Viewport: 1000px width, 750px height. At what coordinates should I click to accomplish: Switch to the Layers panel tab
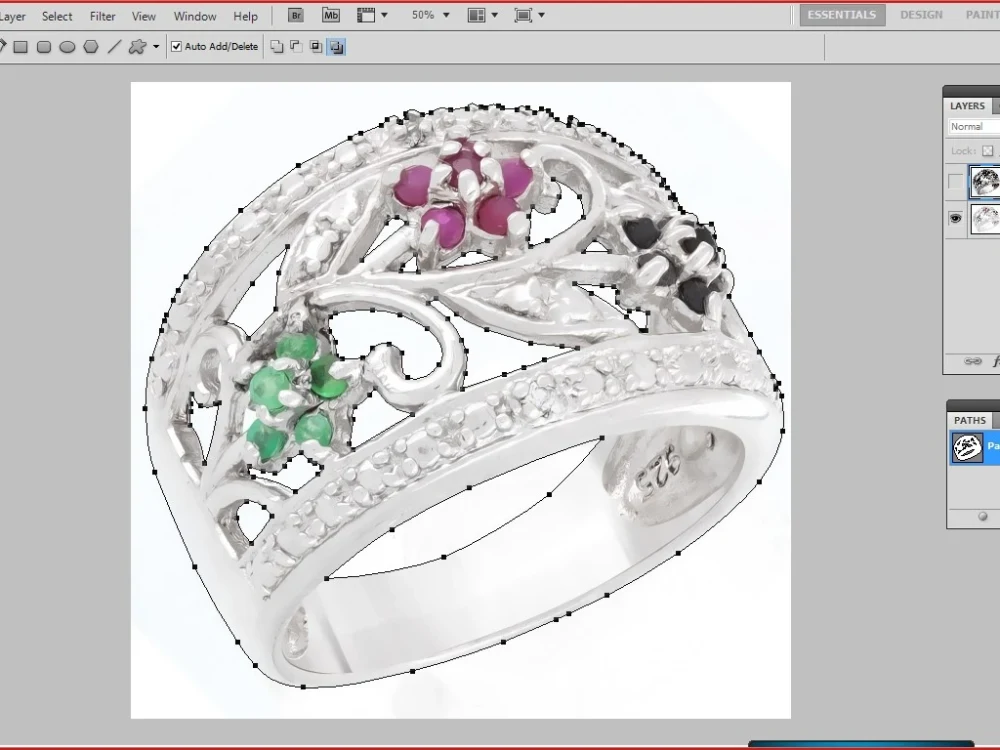coord(967,107)
